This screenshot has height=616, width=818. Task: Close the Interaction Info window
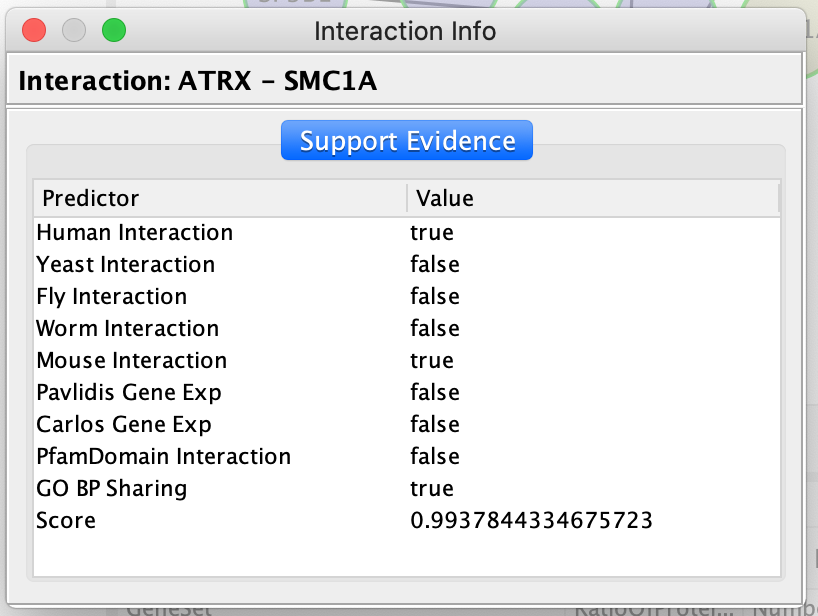pyautogui.click(x=34, y=30)
